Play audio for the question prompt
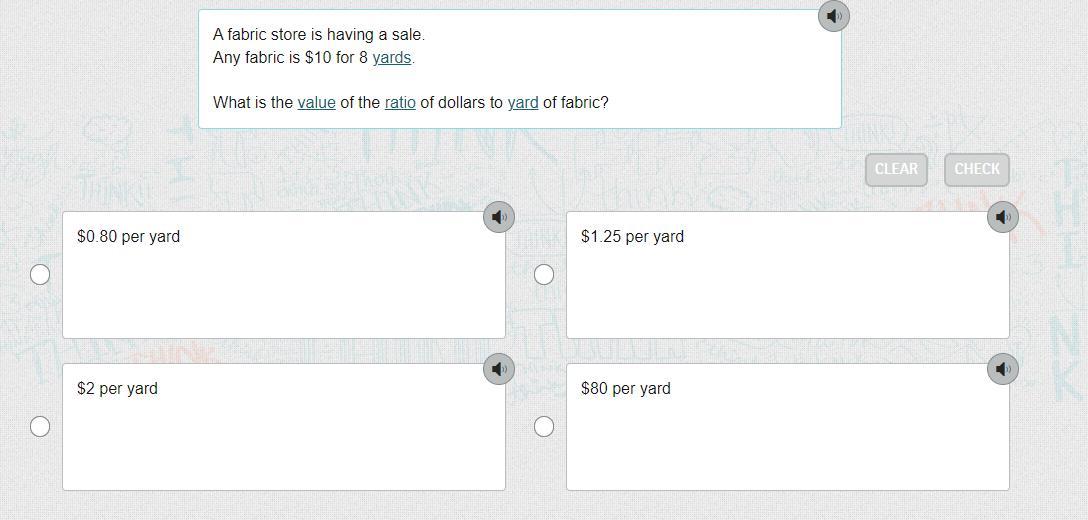The height and width of the screenshot is (520, 1088). (x=834, y=16)
